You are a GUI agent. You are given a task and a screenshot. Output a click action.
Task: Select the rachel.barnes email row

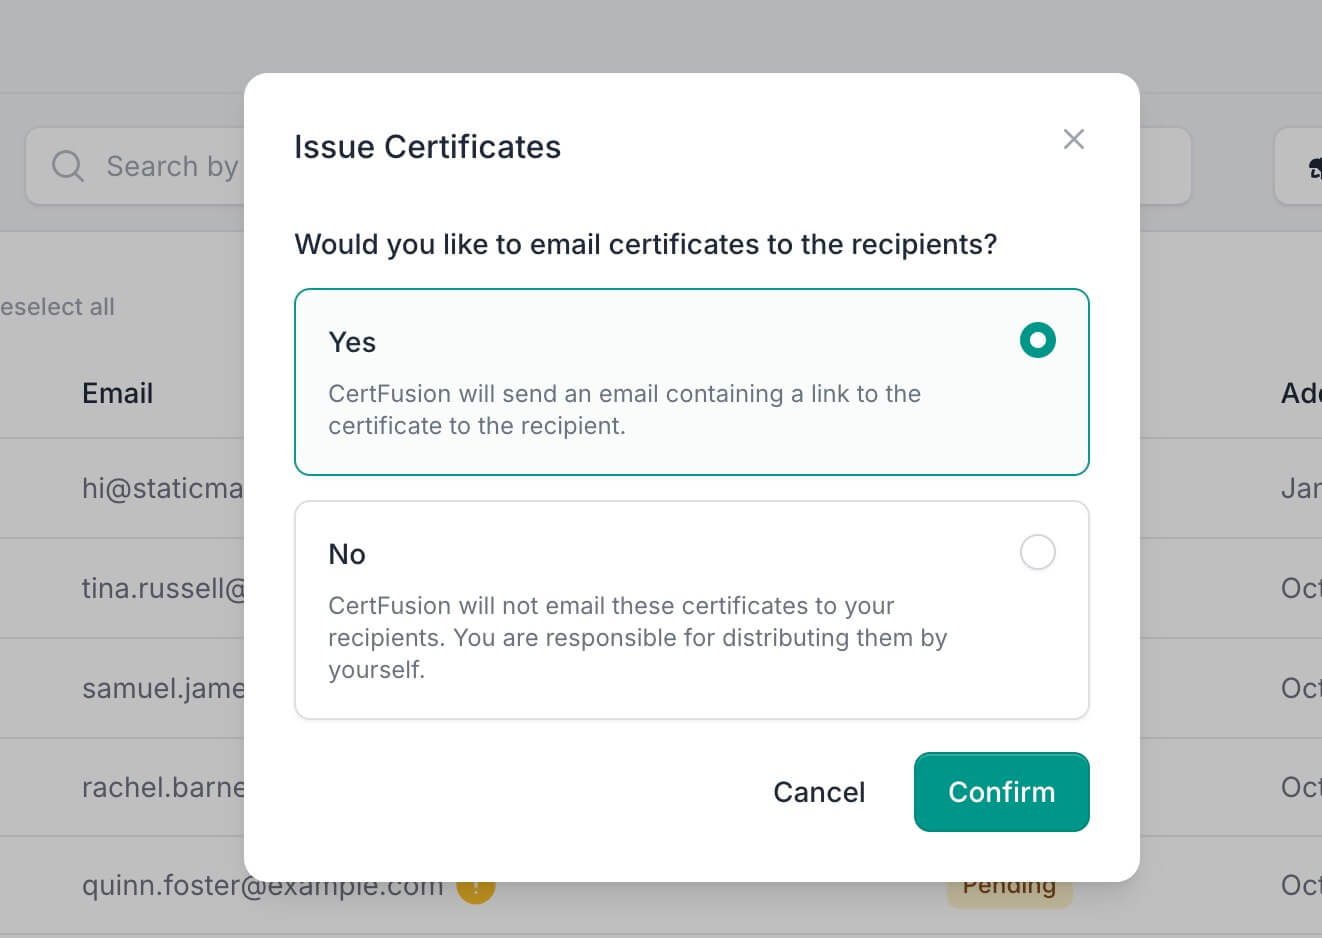162,787
